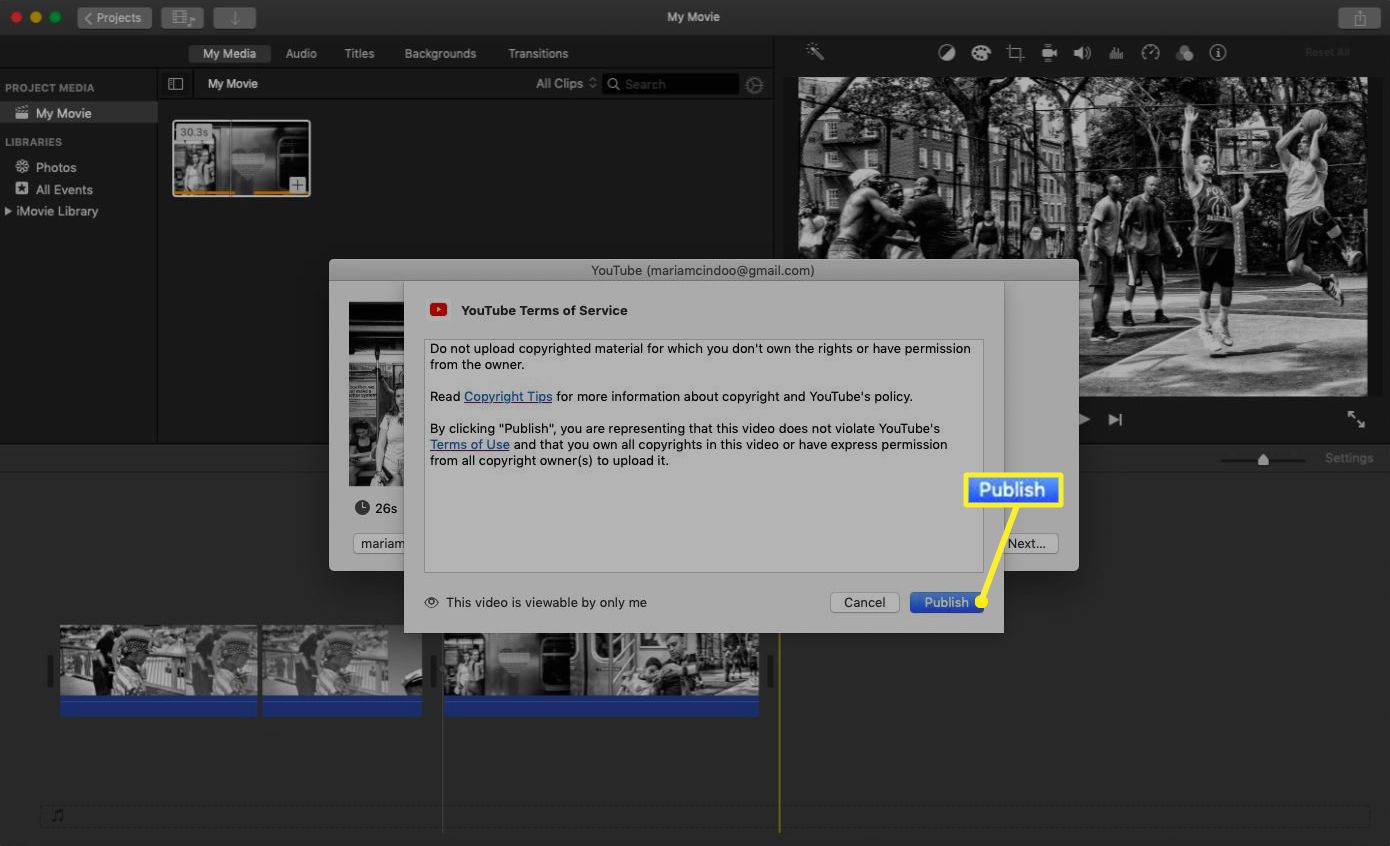Image resolution: width=1390 pixels, height=846 pixels.
Task: Go back to Projects
Action: (115, 18)
